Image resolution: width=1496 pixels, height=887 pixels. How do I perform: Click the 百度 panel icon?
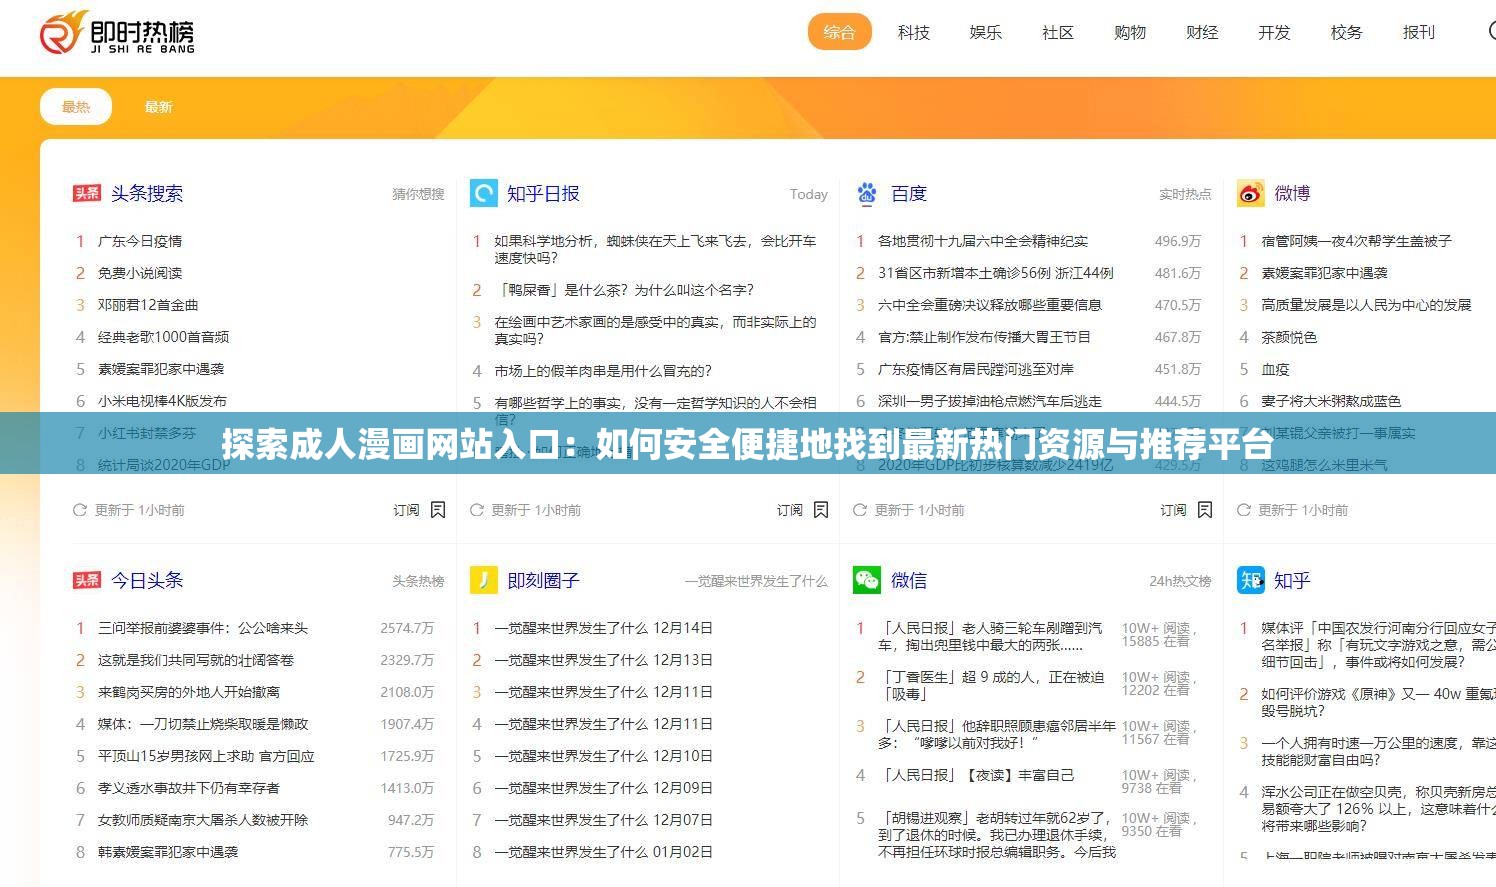click(867, 193)
